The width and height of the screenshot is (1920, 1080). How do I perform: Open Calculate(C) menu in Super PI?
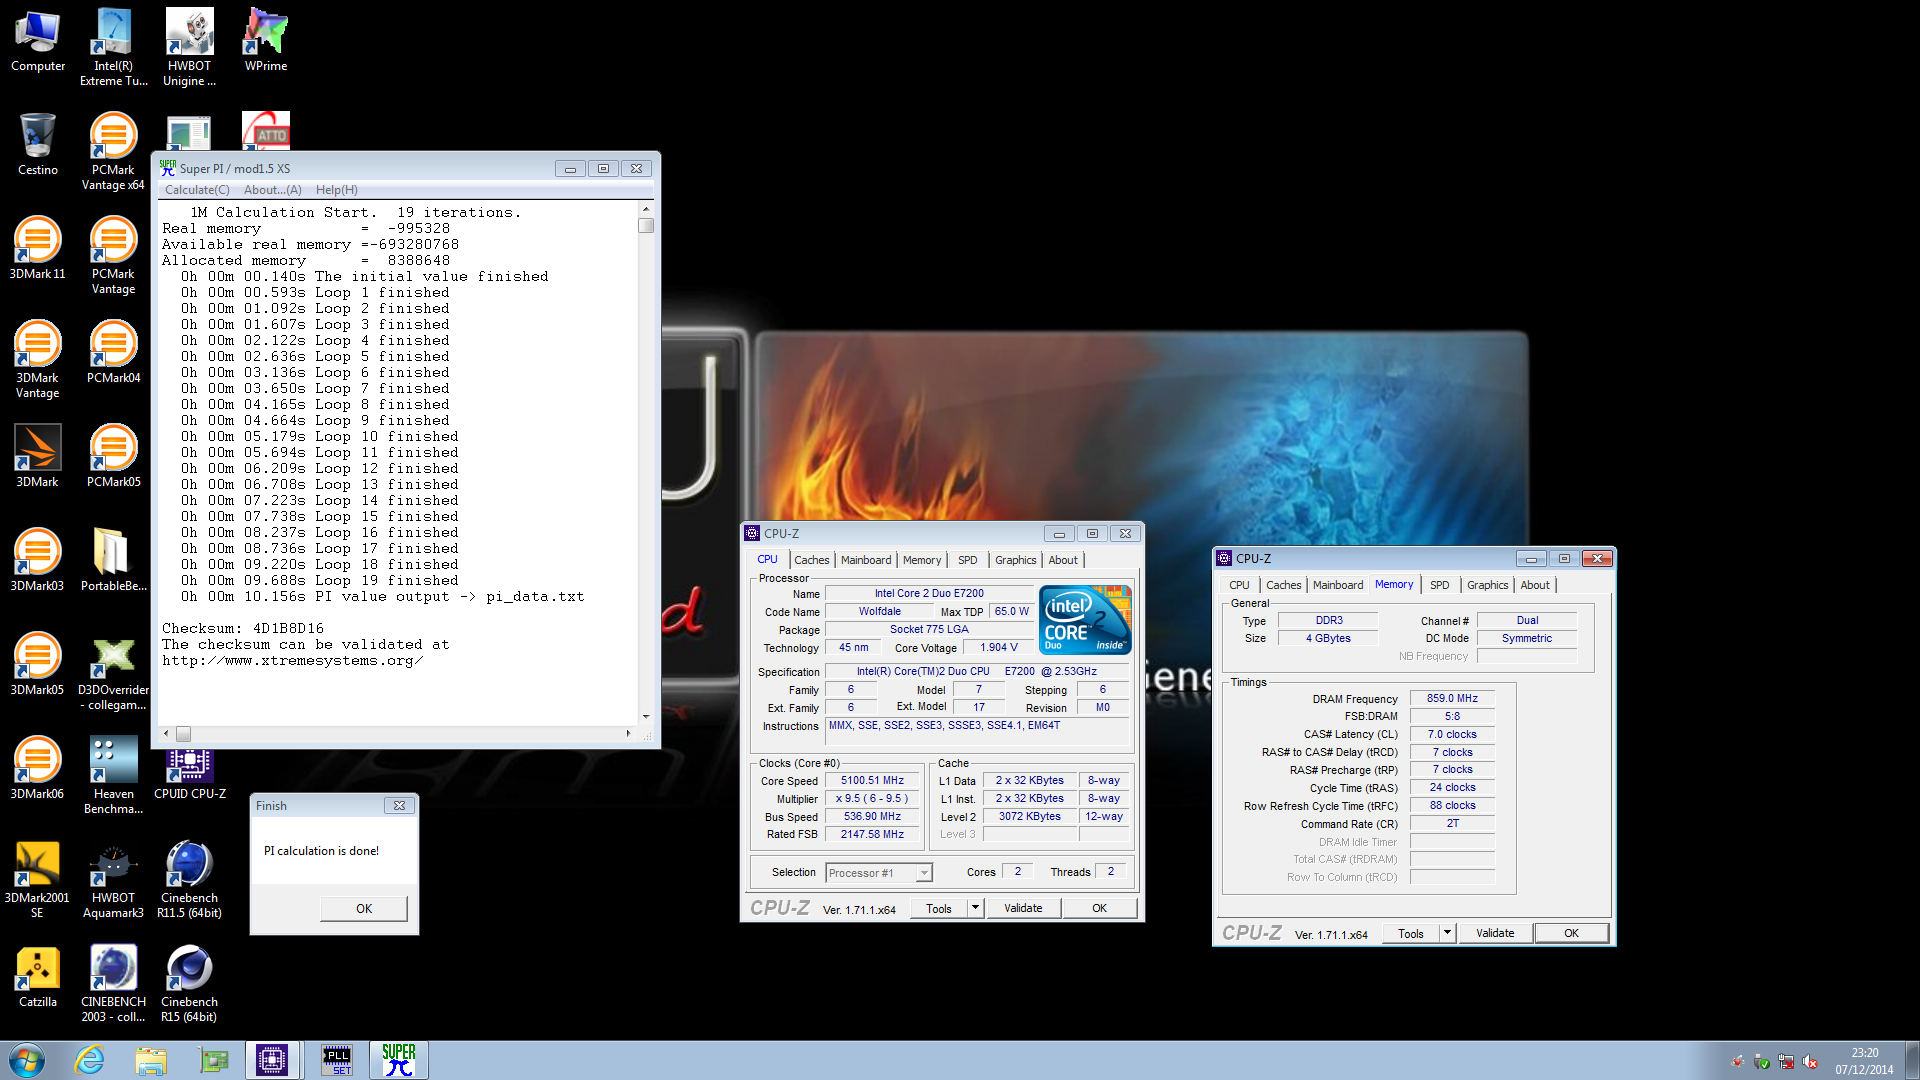click(197, 190)
